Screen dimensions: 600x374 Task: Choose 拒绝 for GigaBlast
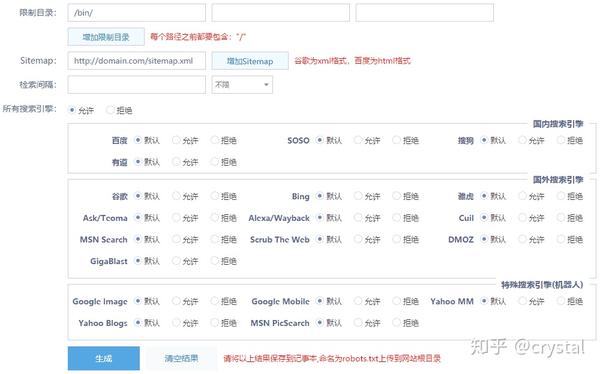215,261
